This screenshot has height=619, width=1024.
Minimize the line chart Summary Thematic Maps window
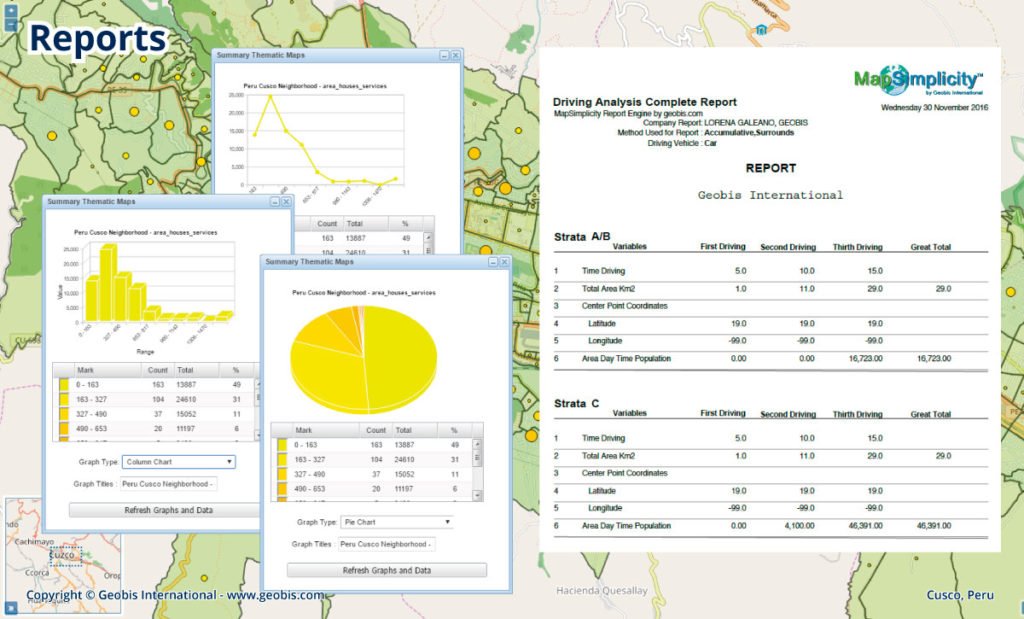click(x=445, y=56)
